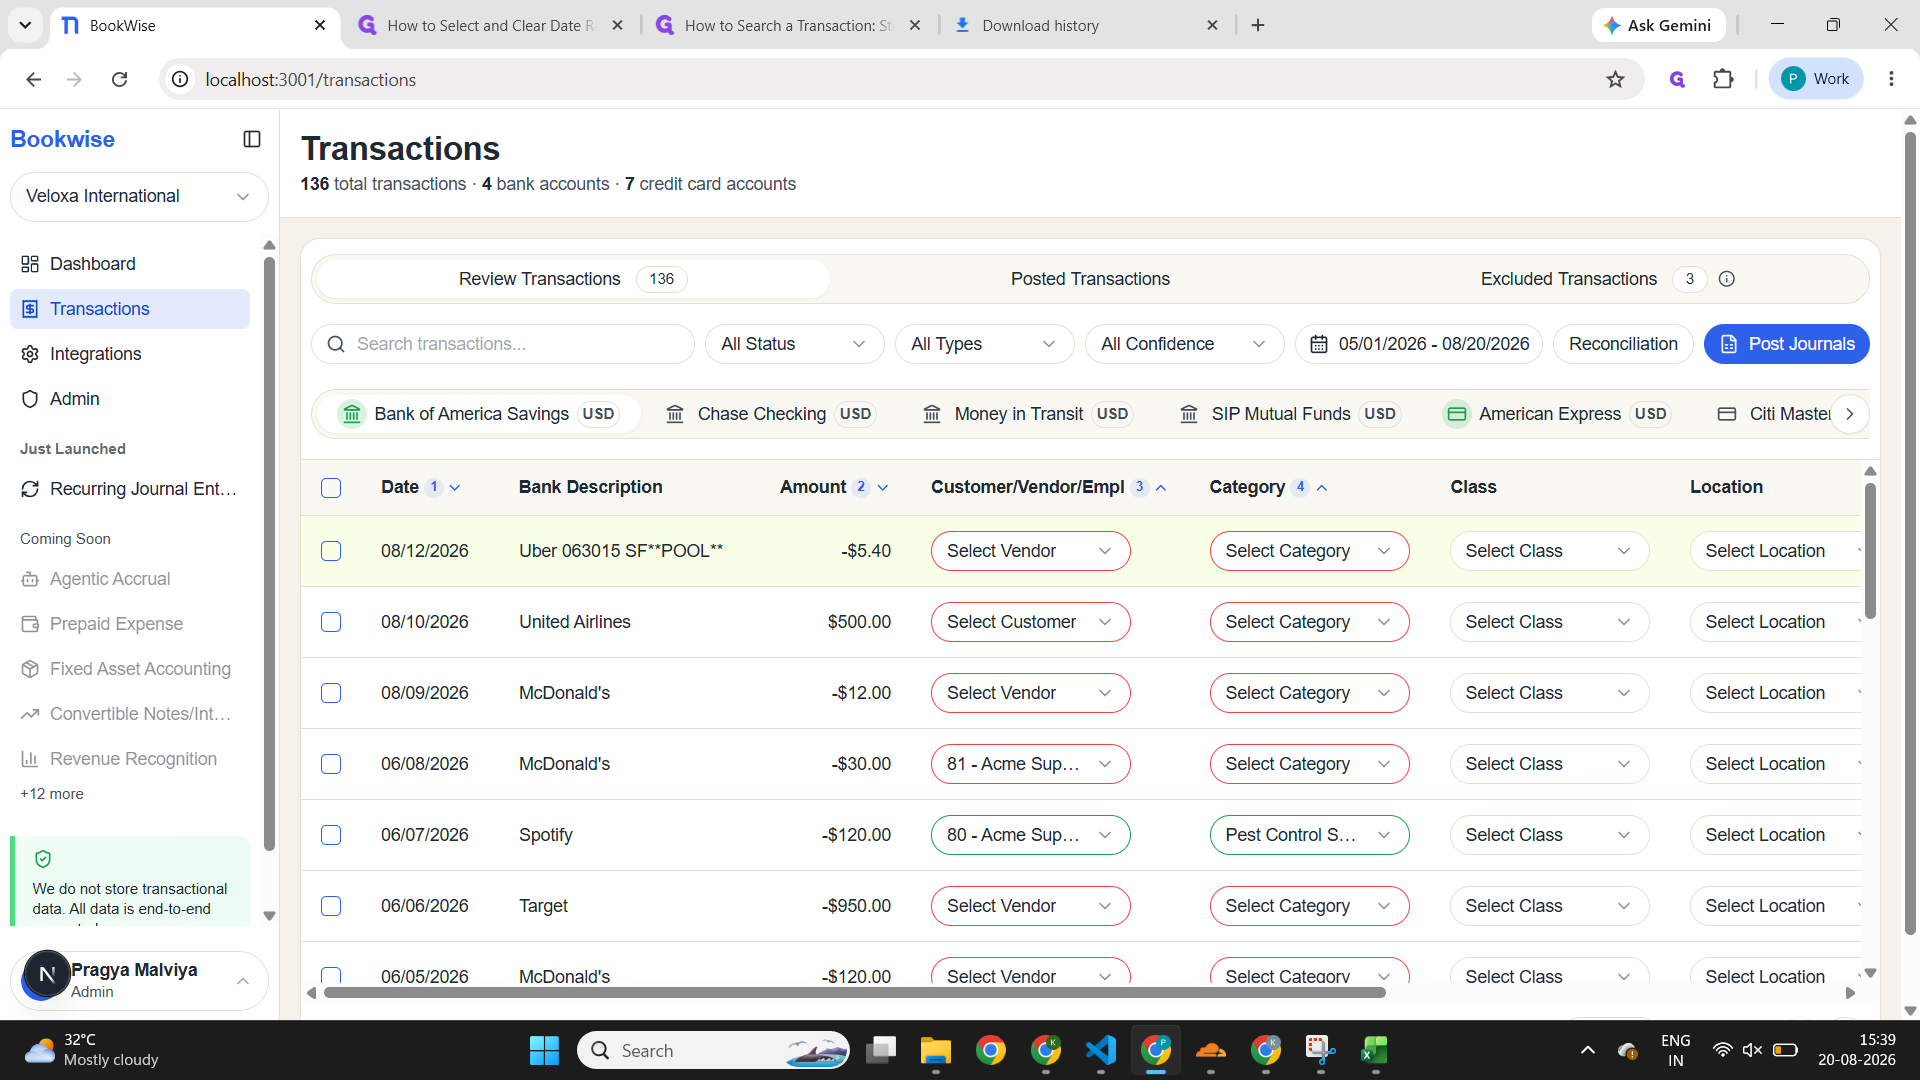This screenshot has width=1920, height=1080.
Task: Open the 05/01/2026 - 08/20/2026 date range picker
Action: point(1419,344)
